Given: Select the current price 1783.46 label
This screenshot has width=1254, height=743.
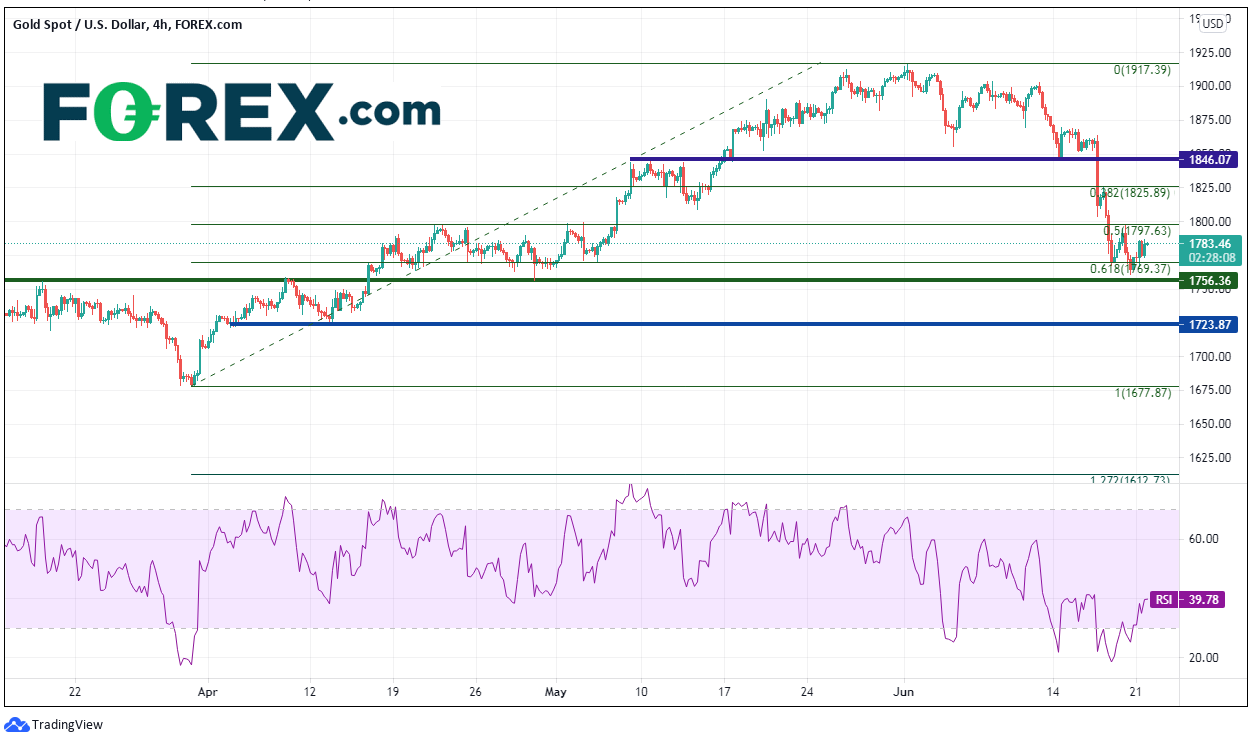Looking at the screenshot, I should (x=1212, y=243).
